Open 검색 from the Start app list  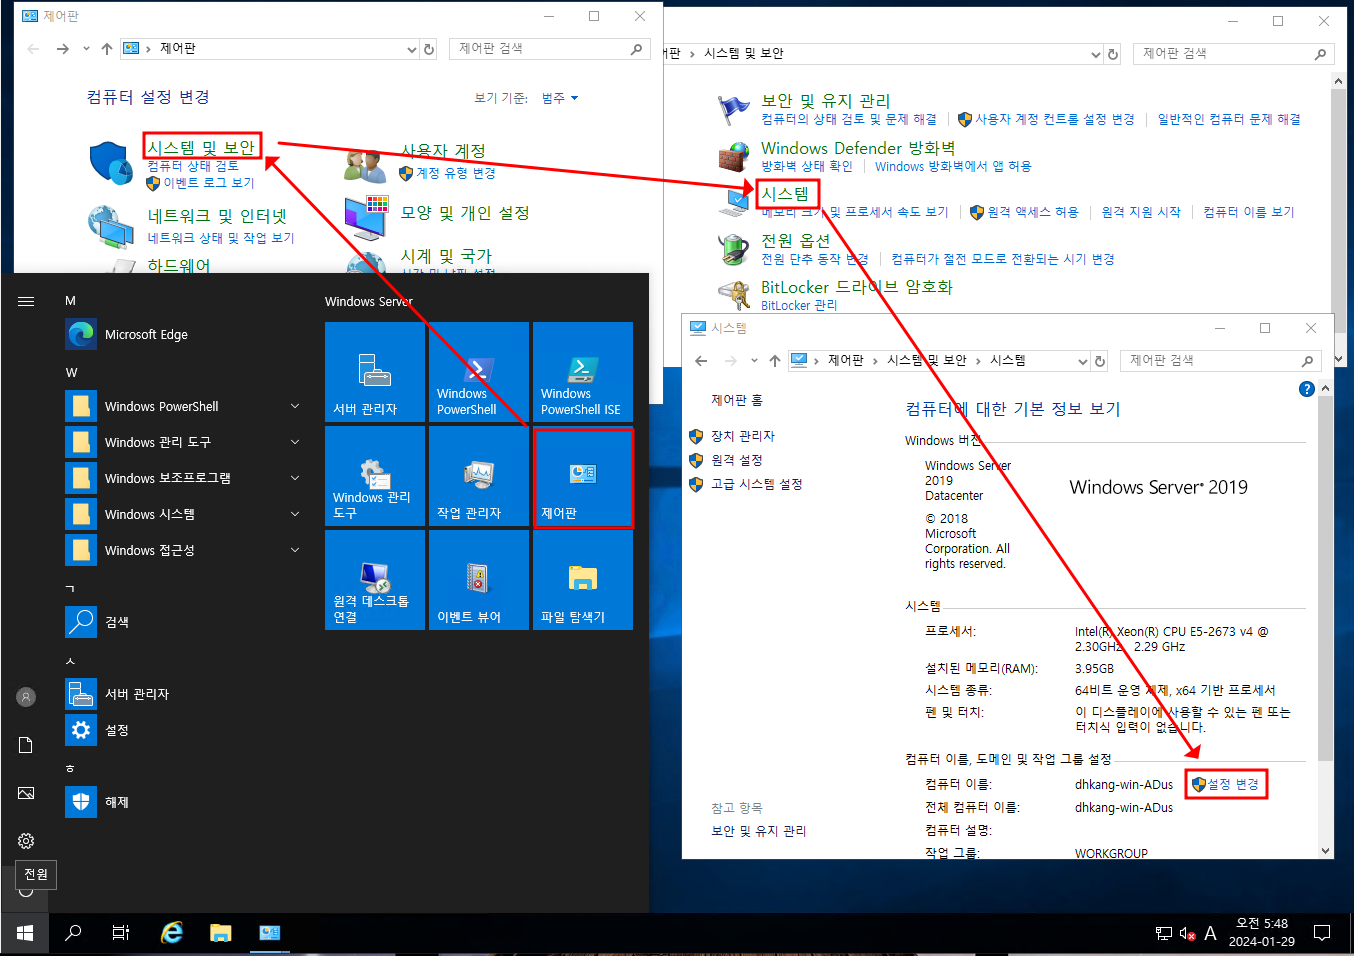coord(183,622)
